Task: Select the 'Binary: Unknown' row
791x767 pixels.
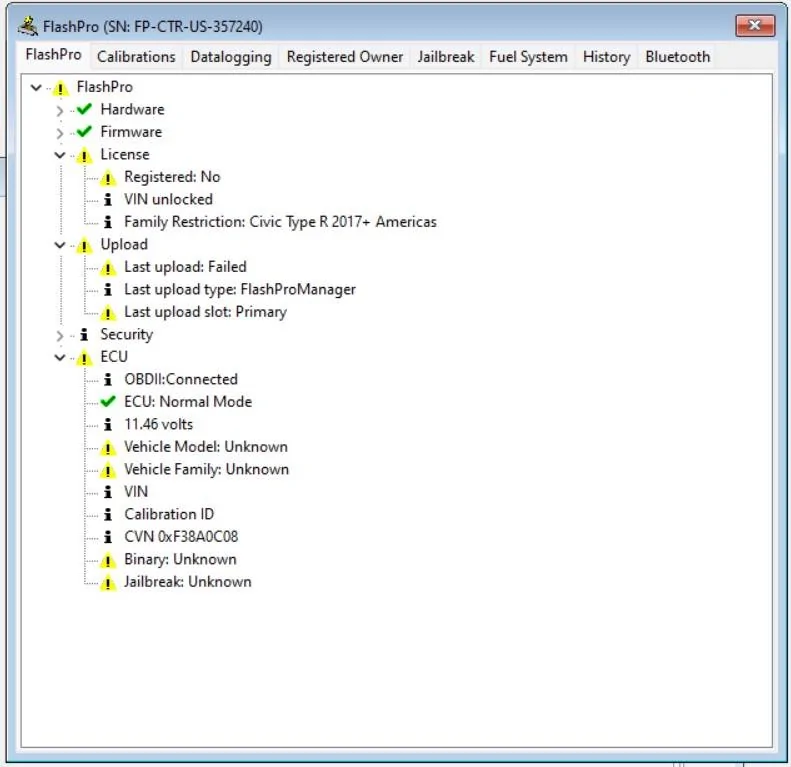Action: (x=180, y=559)
